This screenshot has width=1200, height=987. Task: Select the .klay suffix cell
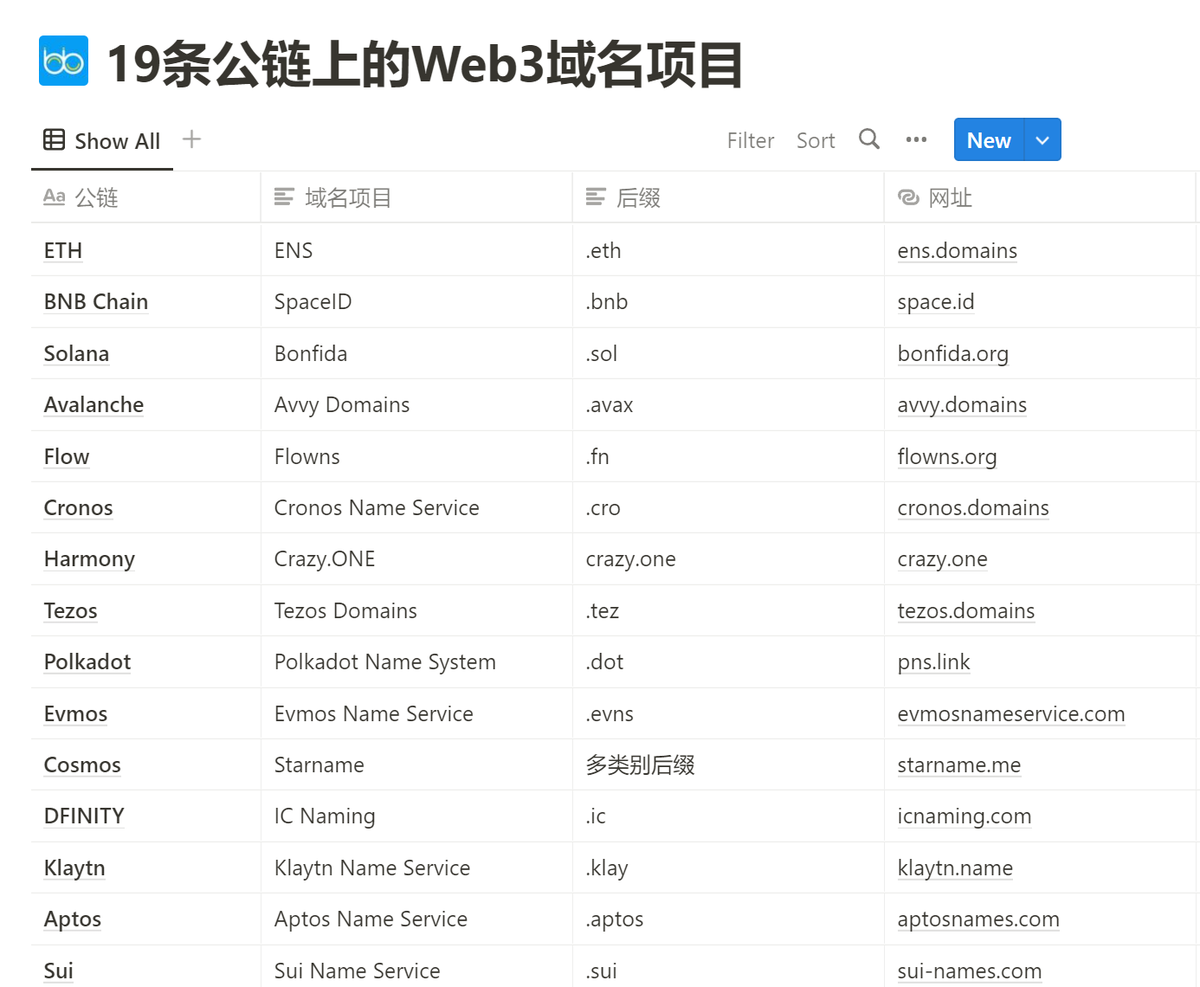728,868
